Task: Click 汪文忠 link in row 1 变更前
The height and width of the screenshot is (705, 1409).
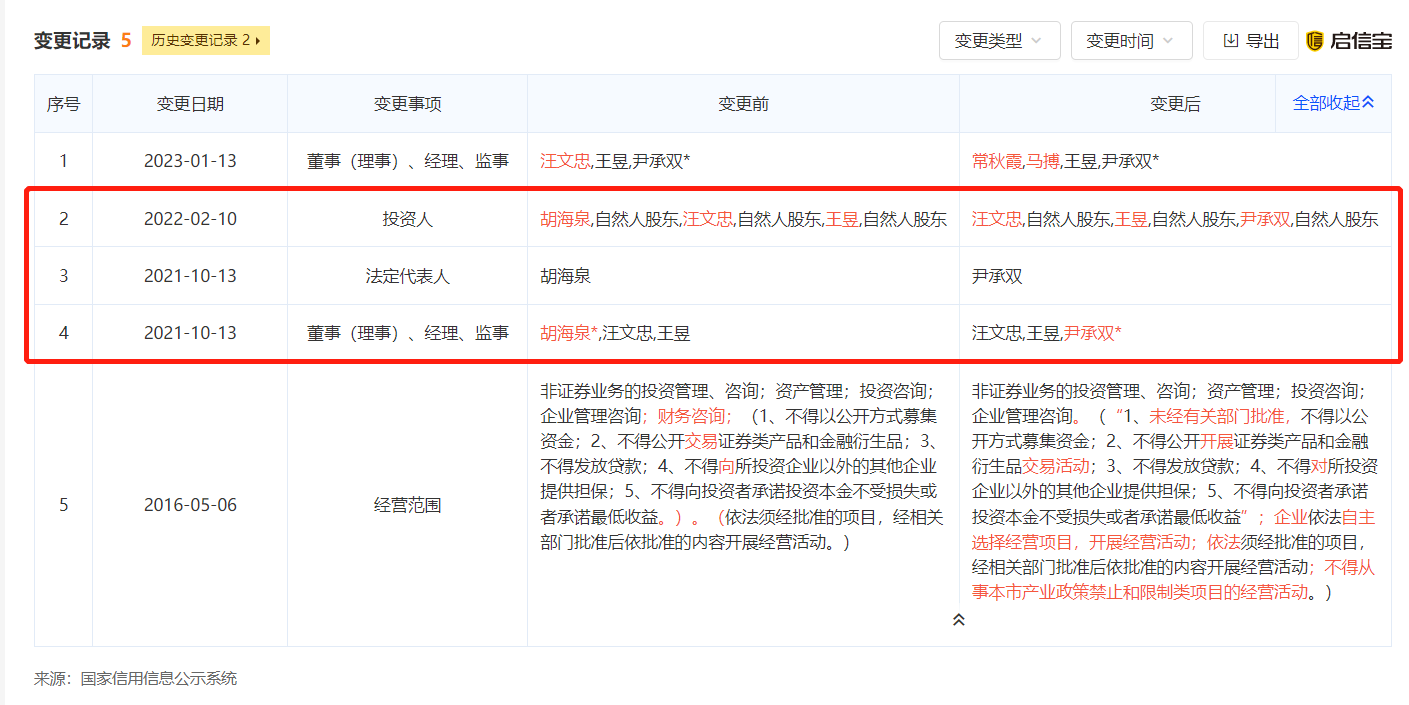Action: (x=566, y=160)
